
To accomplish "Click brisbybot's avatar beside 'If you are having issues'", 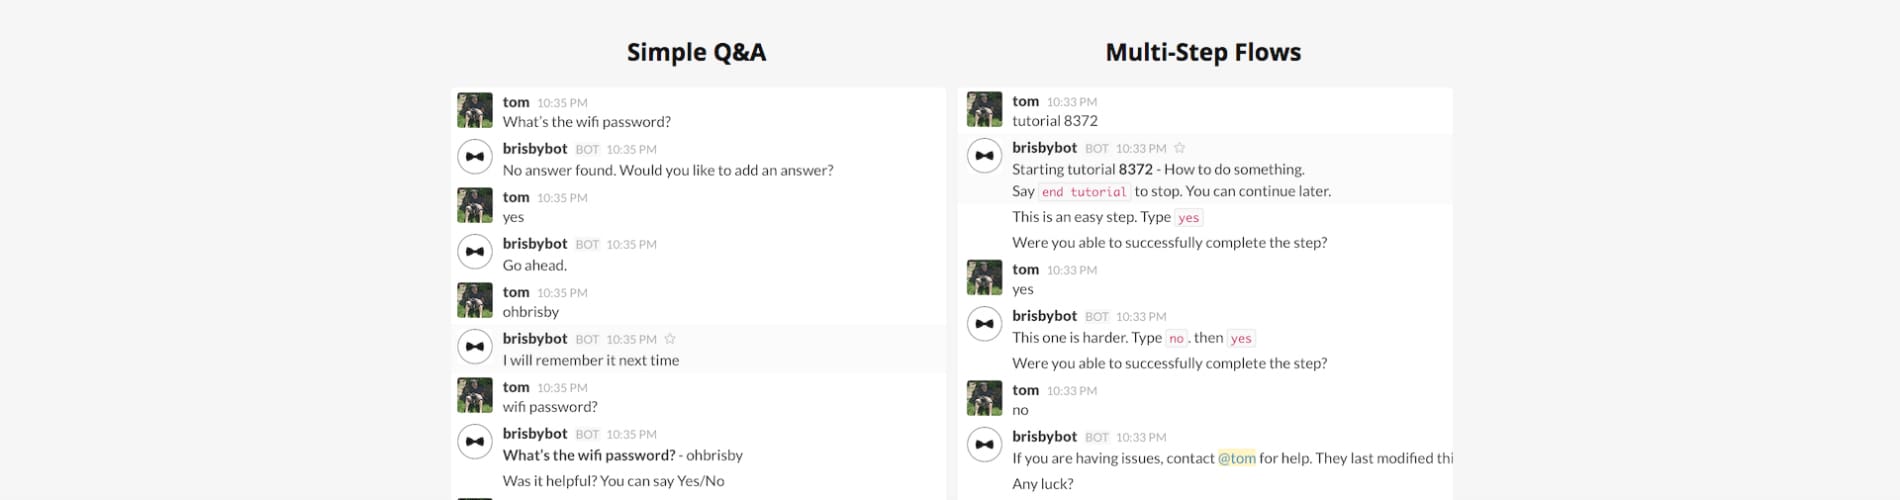I will click(x=985, y=445).
